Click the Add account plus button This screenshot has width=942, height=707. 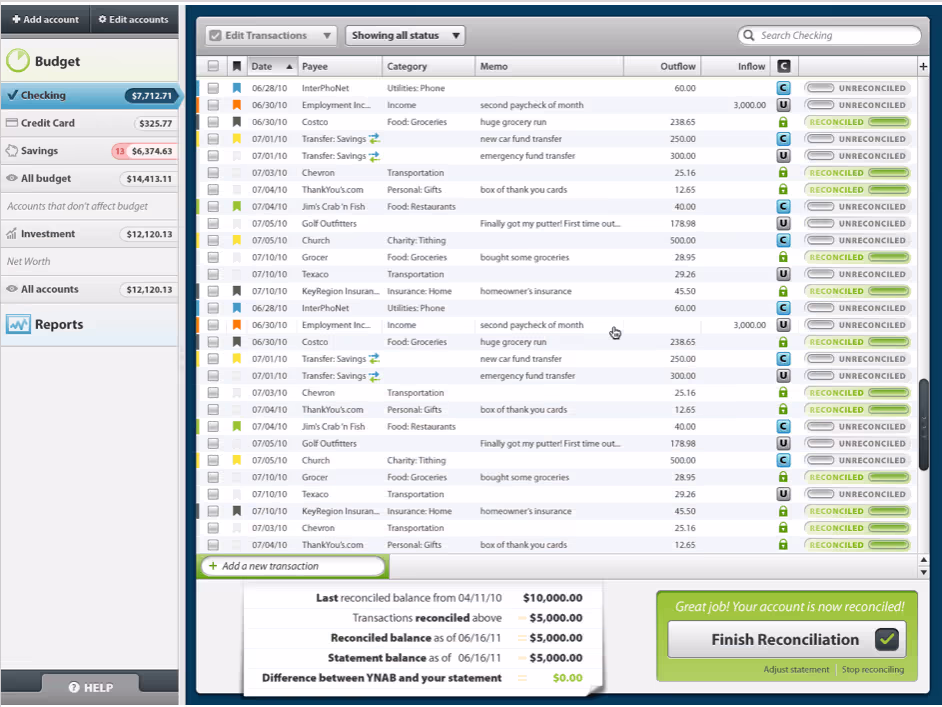click(x=46, y=19)
